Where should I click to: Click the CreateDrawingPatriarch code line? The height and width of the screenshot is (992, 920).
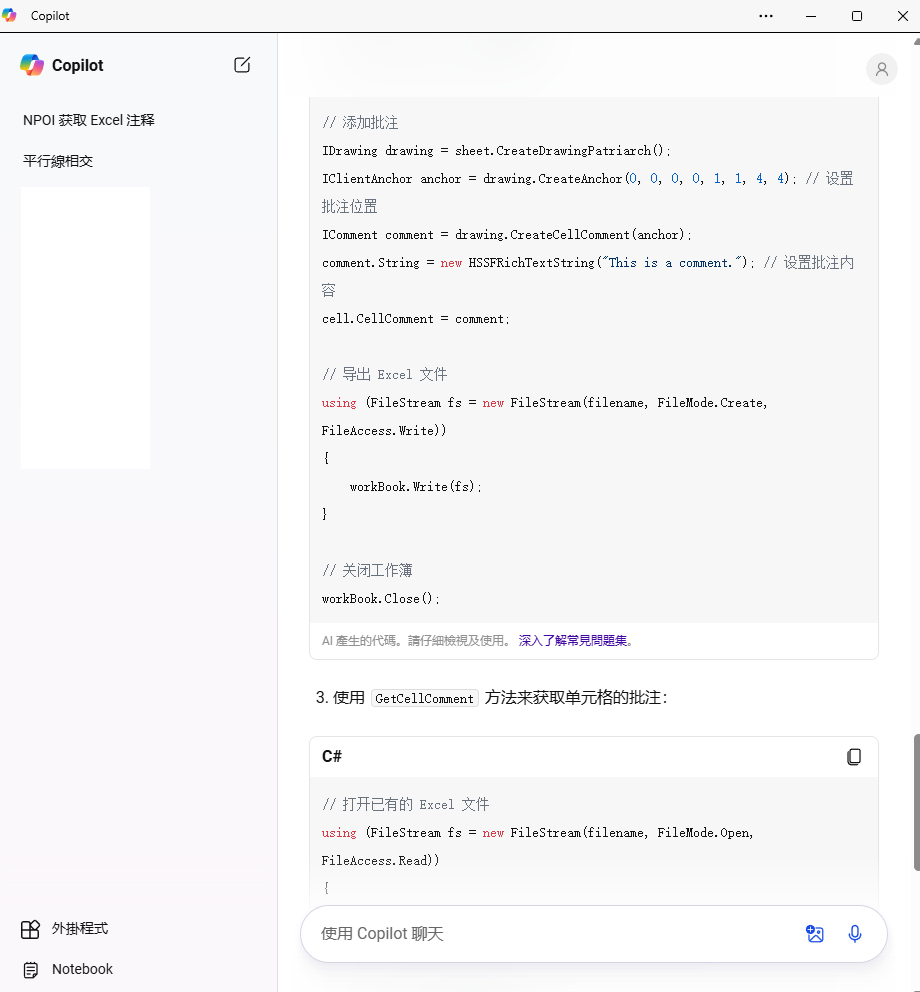click(x=496, y=151)
